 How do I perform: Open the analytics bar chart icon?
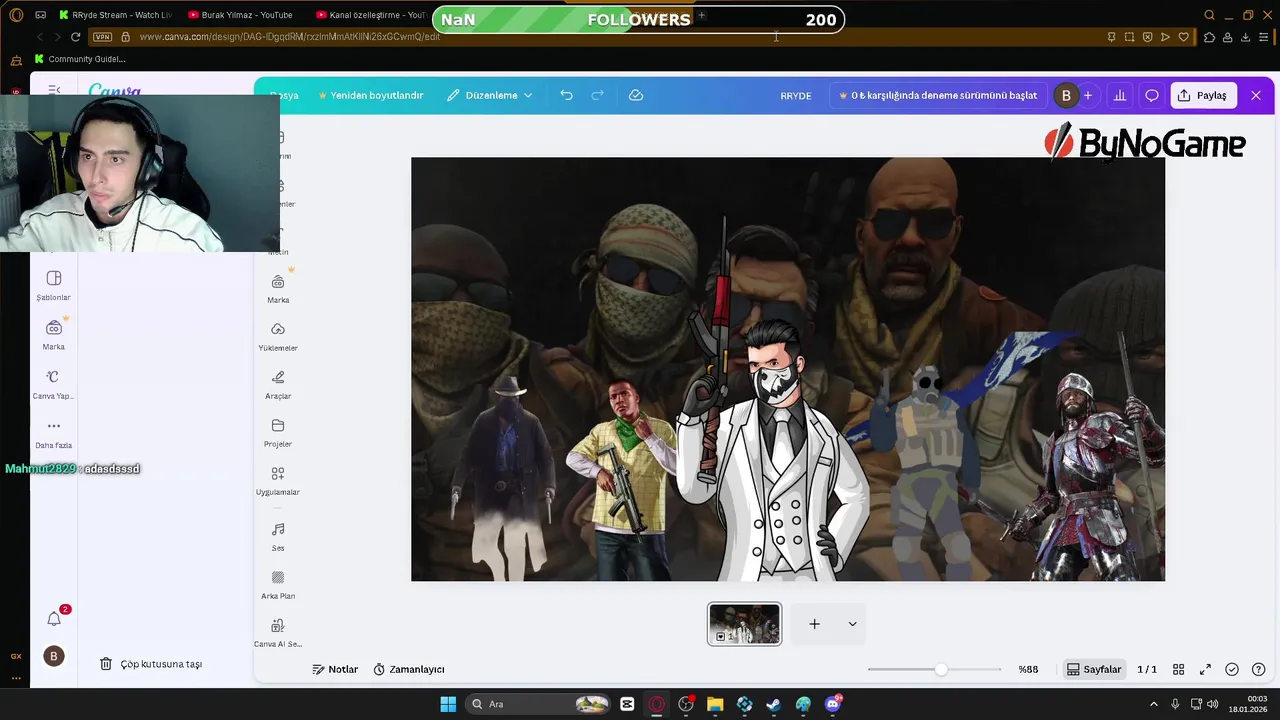(x=1120, y=95)
